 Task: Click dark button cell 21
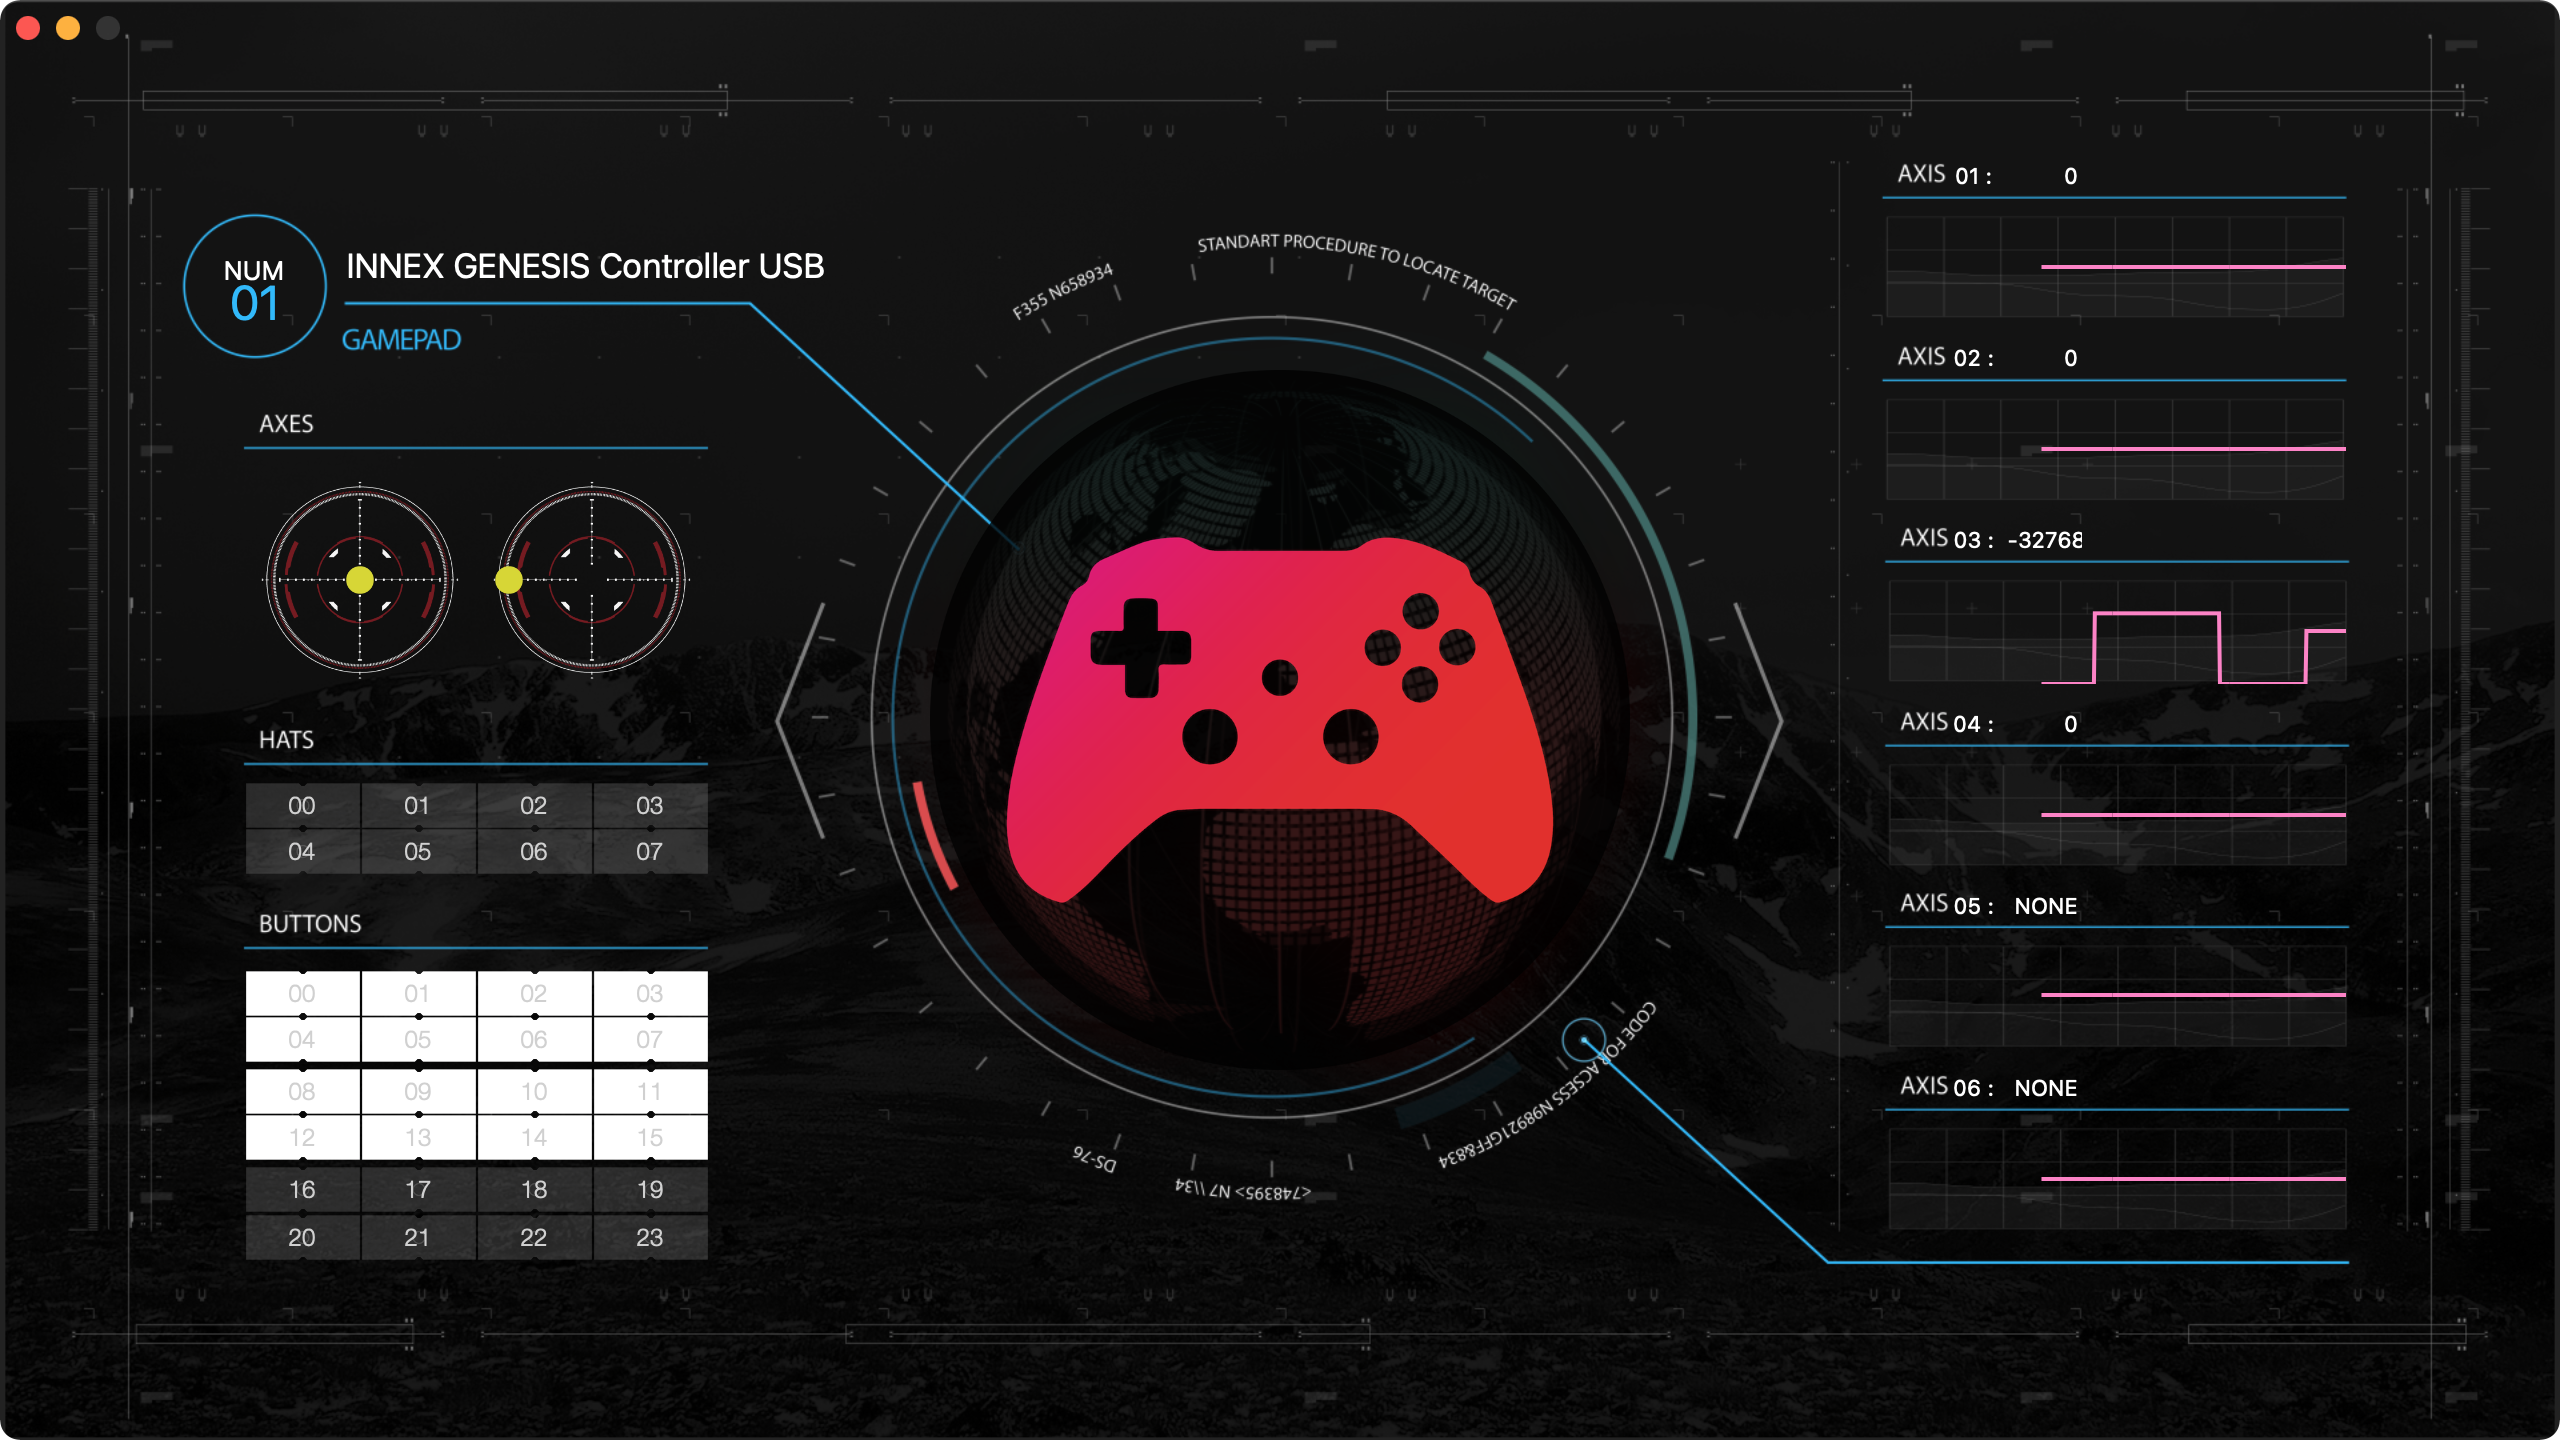[x=418, y=1237]
